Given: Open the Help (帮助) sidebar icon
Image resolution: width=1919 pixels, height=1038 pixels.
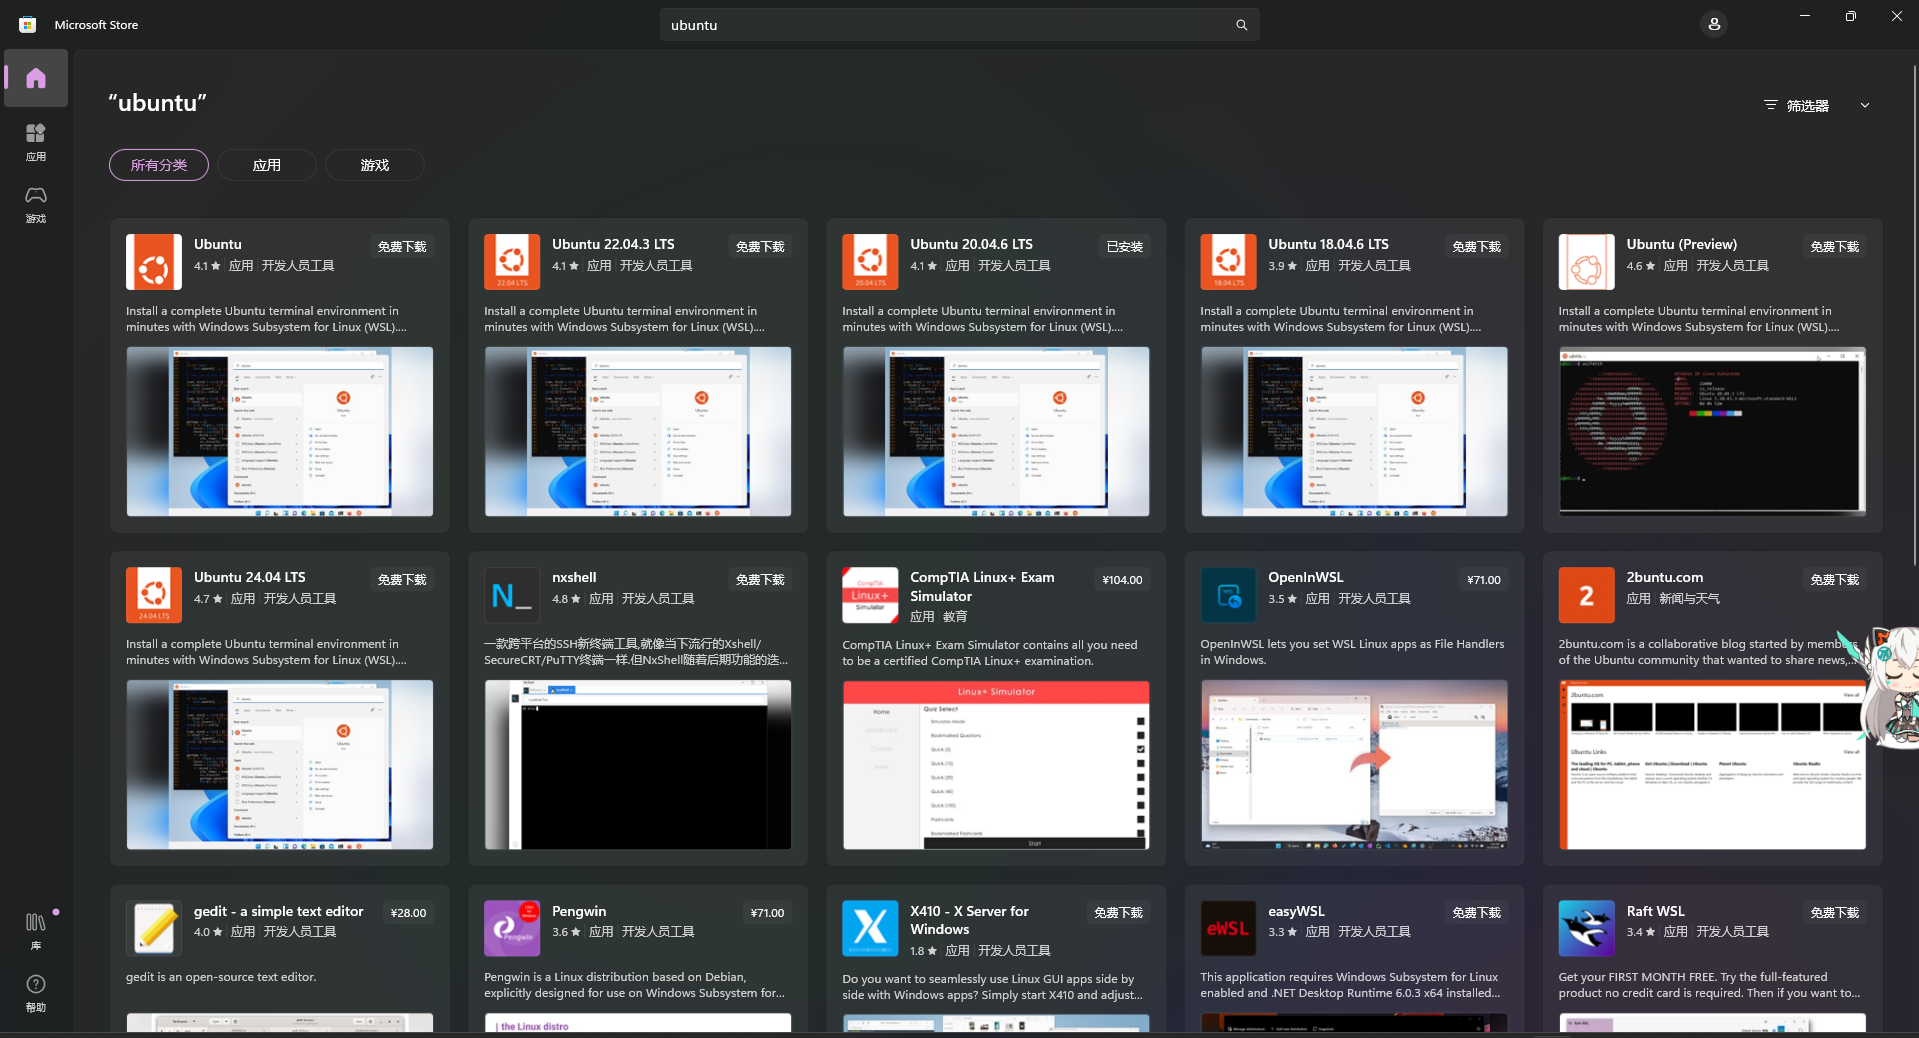Looking at the screenshot, I should [36, 992].
